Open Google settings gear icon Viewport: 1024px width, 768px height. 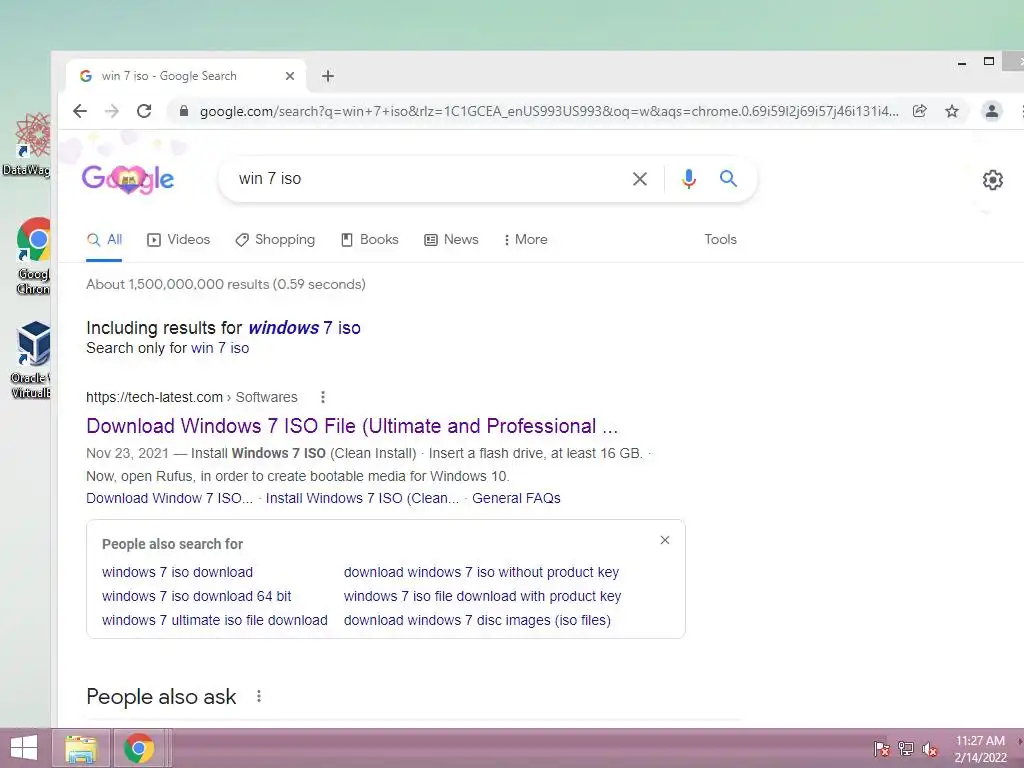tap(992, 180)
